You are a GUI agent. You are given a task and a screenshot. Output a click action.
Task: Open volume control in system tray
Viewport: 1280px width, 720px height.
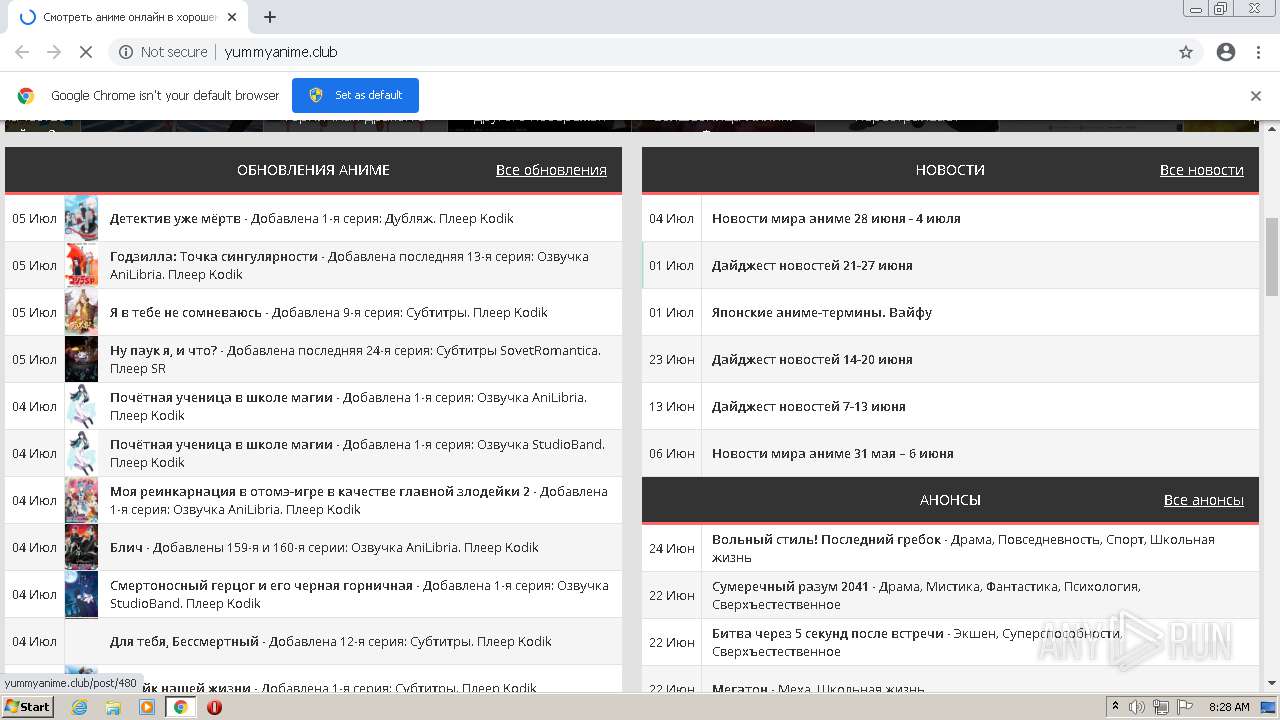(x=1137, y=707)
